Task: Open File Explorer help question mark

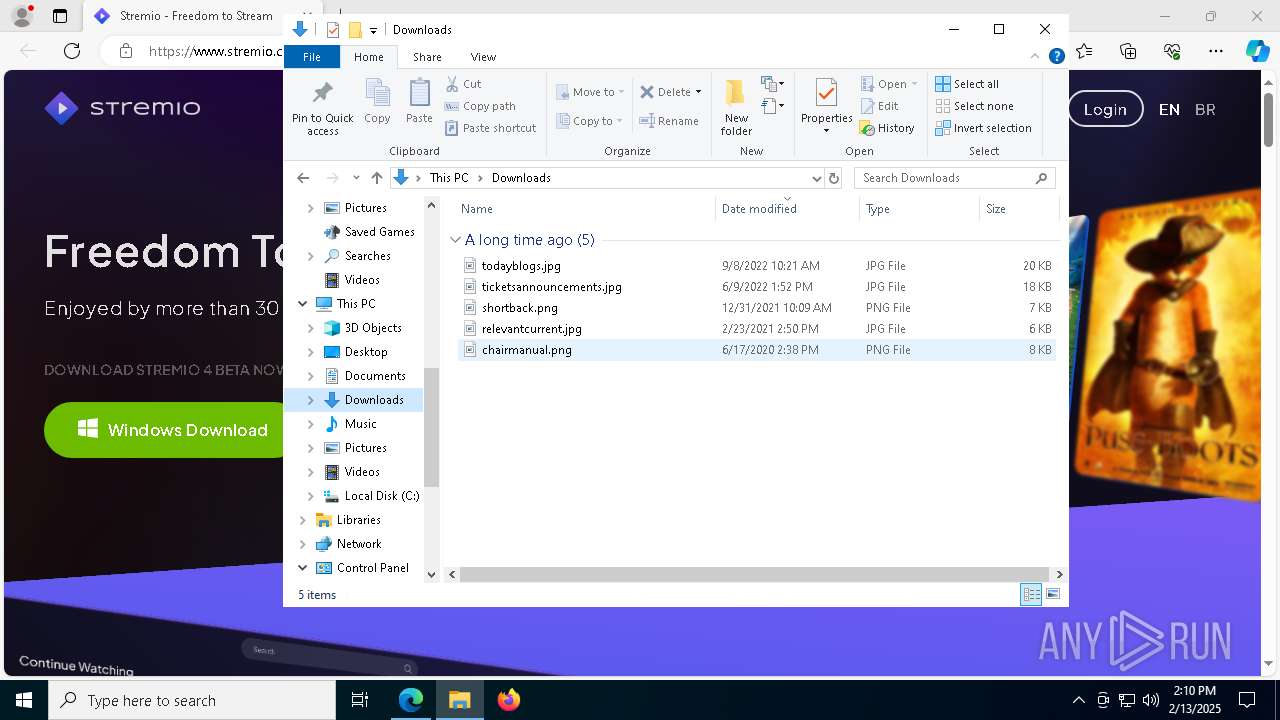Action: (1056, 57)
